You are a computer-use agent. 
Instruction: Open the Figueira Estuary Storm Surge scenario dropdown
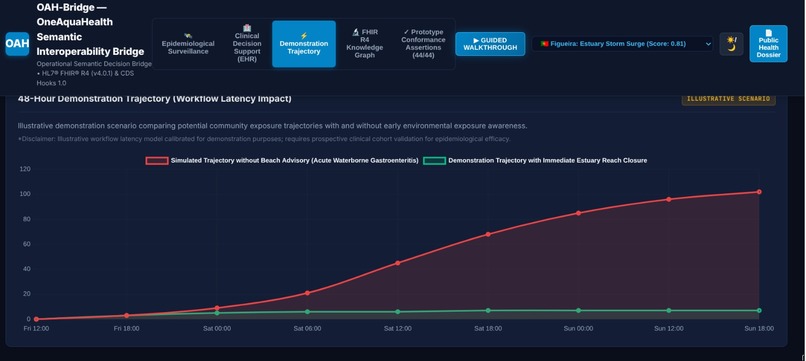coord(622,44)
